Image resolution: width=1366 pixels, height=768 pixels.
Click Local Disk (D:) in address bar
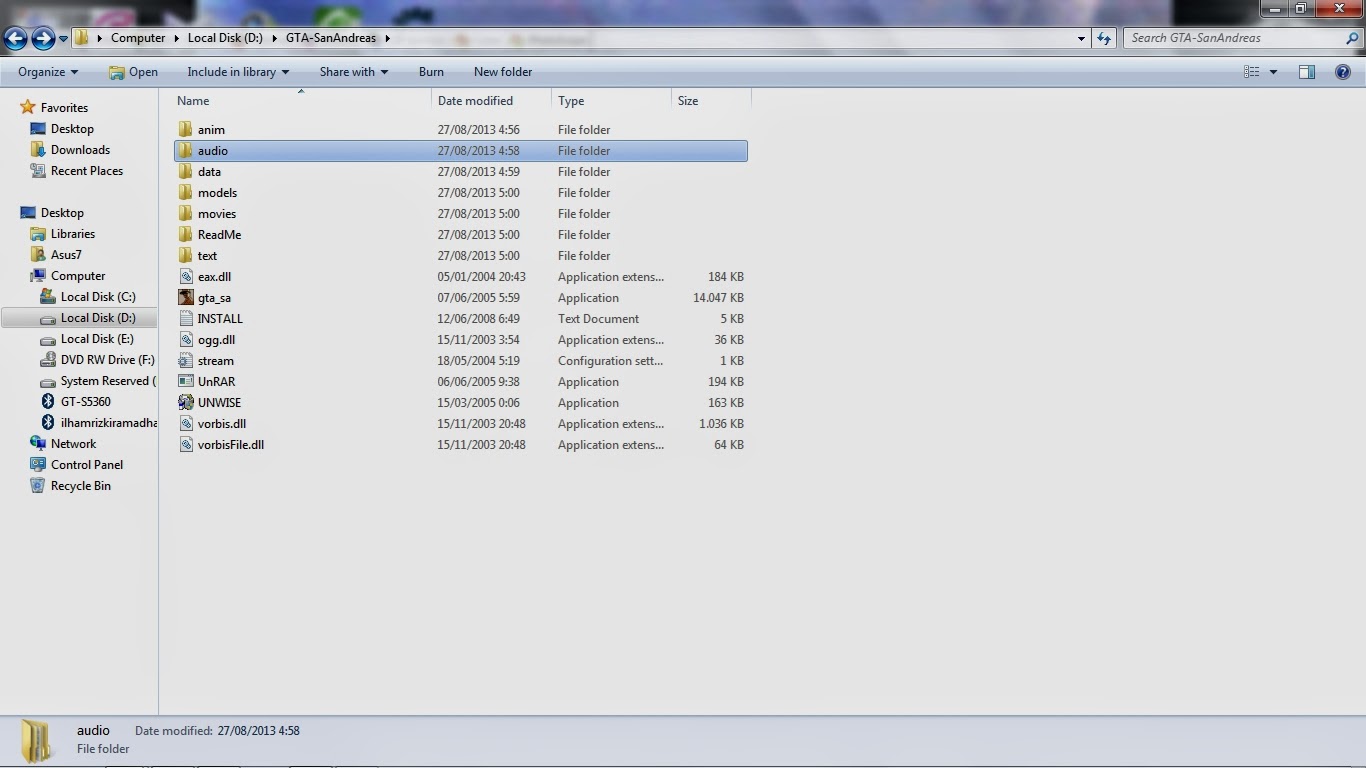click(x=225, y=38)
